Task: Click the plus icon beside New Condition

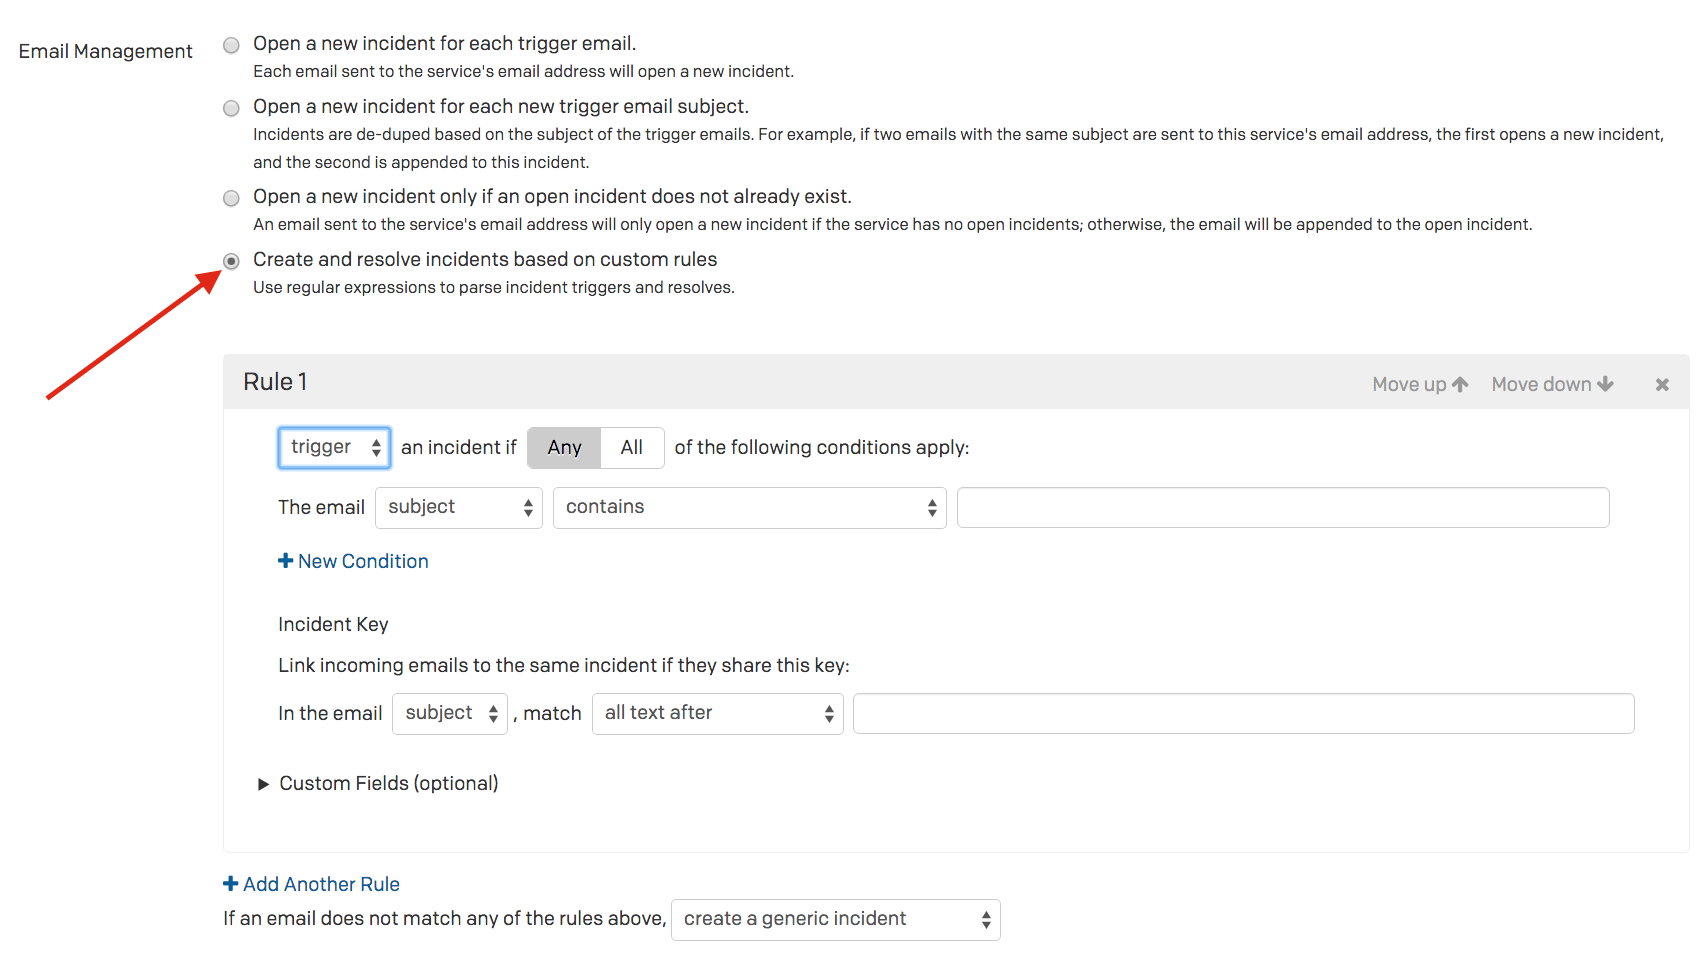Action: click(x=286, y=561)
